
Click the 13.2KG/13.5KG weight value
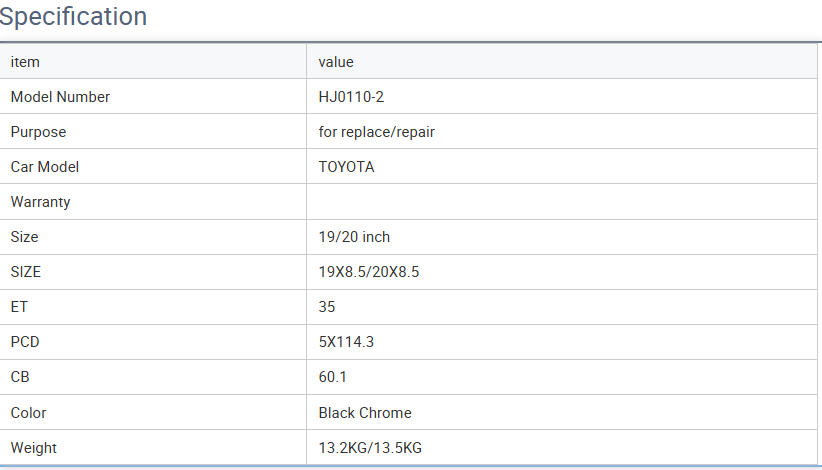(x=370, y=447)
